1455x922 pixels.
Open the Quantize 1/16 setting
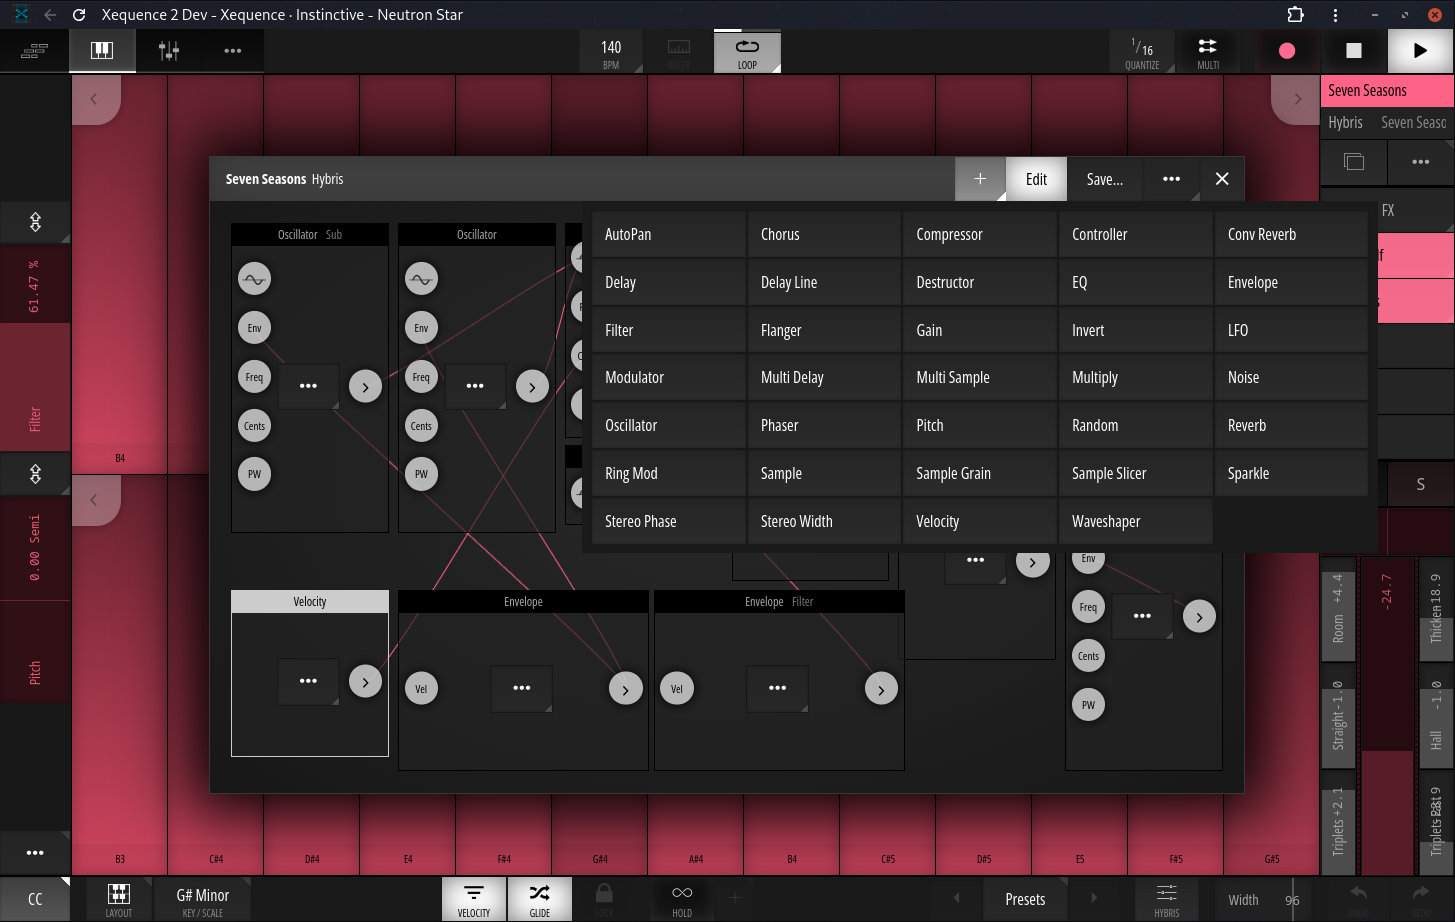1142,52
